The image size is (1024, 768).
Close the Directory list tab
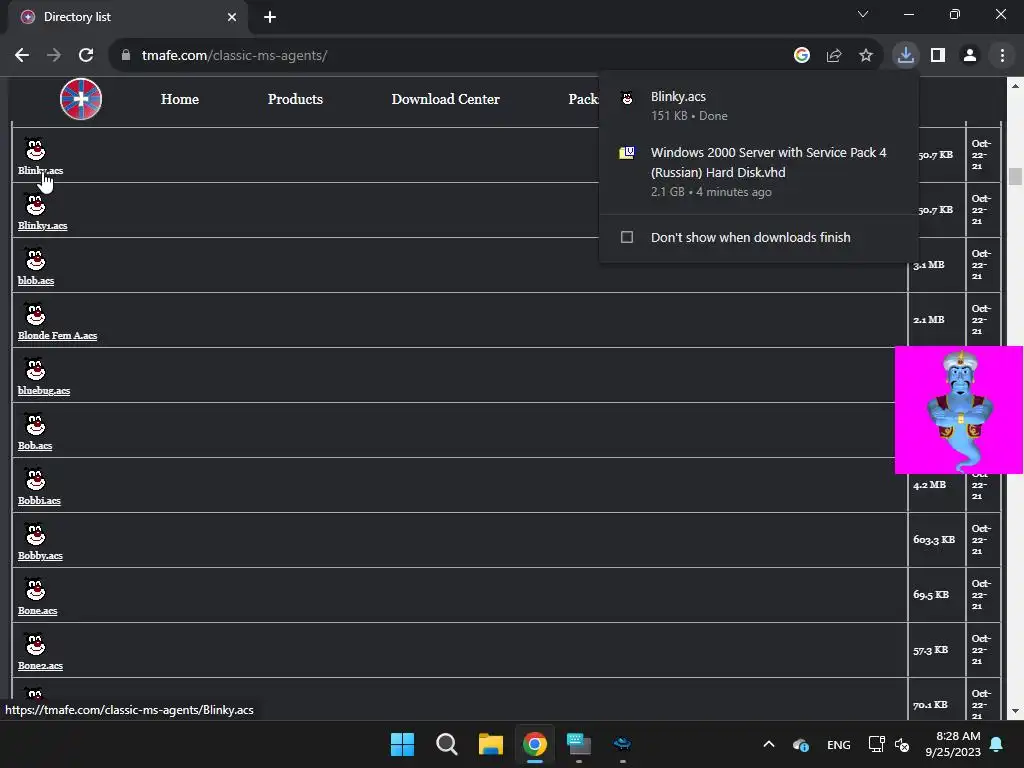232,17
